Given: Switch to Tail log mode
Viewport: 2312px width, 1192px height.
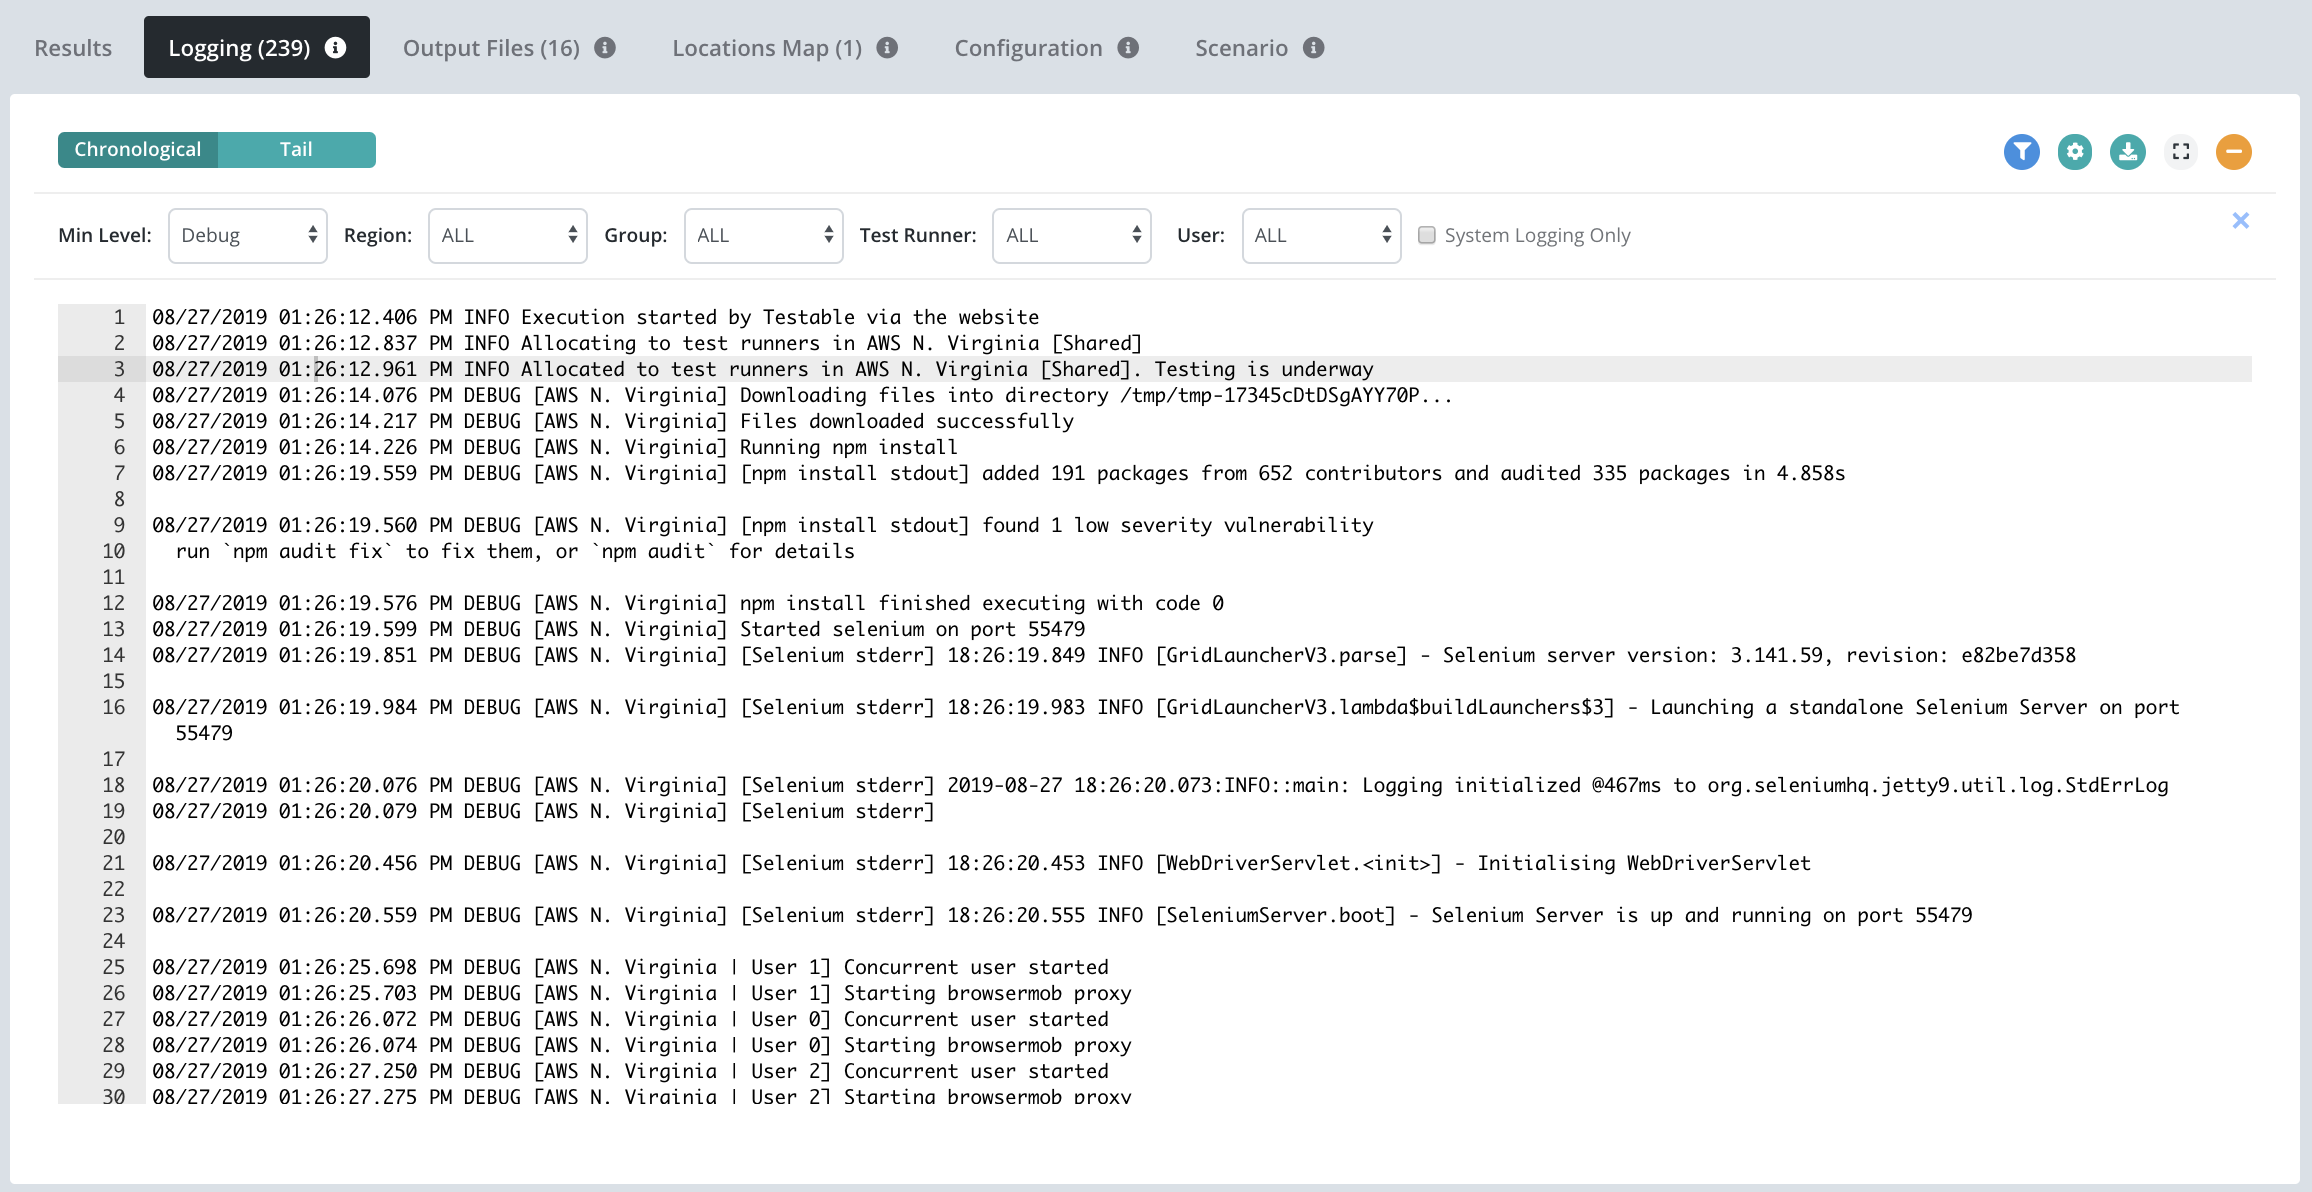Looking at the screenshot, I should pyautogui.click(x=296, y=150).
